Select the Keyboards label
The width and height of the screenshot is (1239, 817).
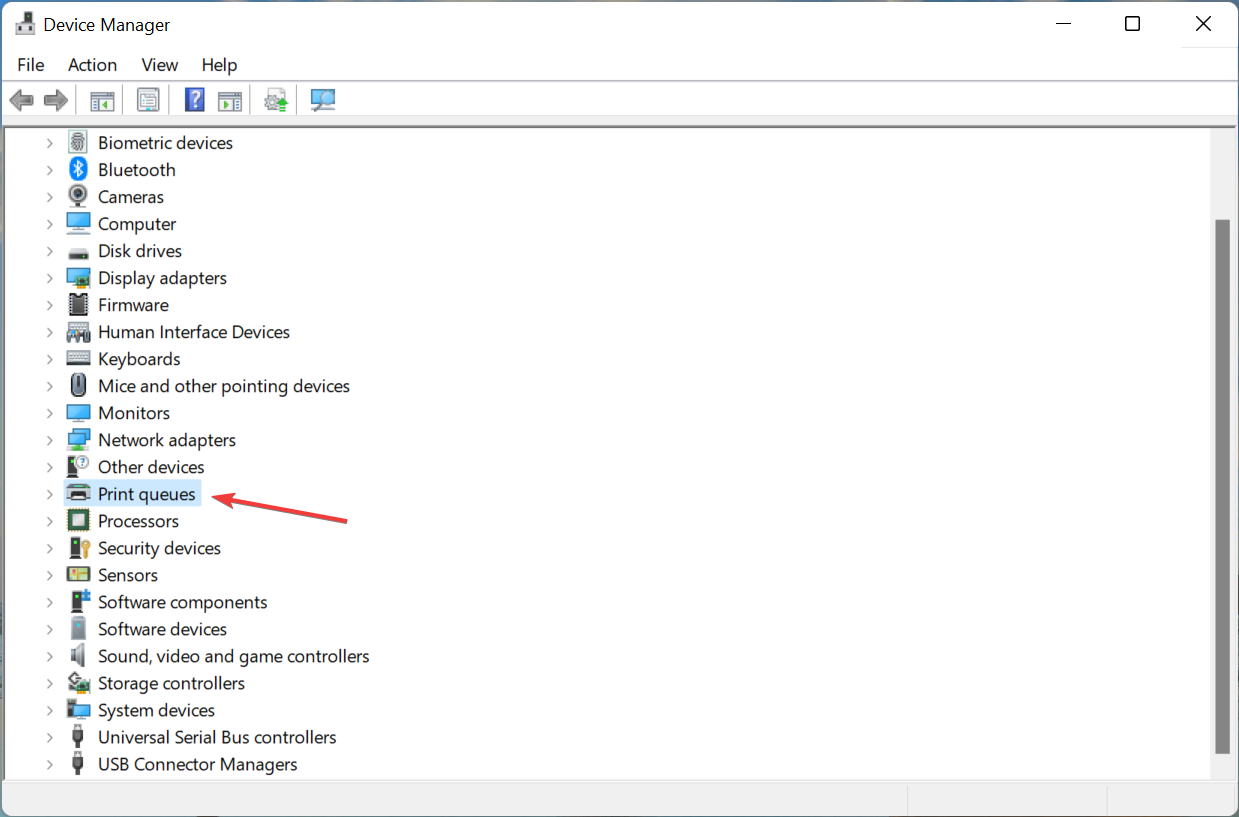[139, 359]
